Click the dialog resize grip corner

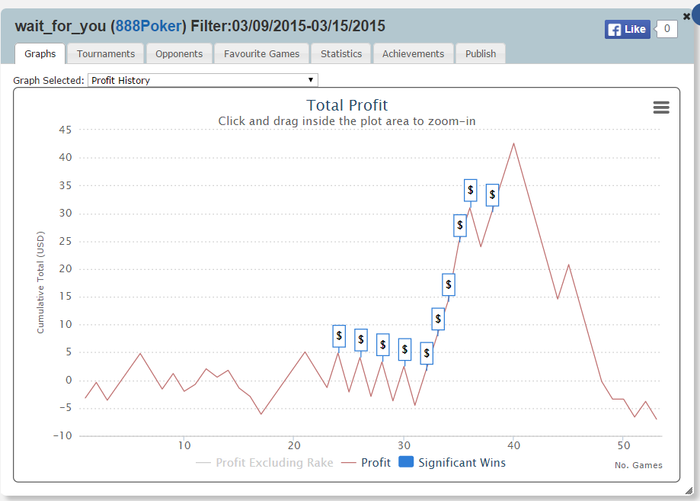click(x=689, y=491)
